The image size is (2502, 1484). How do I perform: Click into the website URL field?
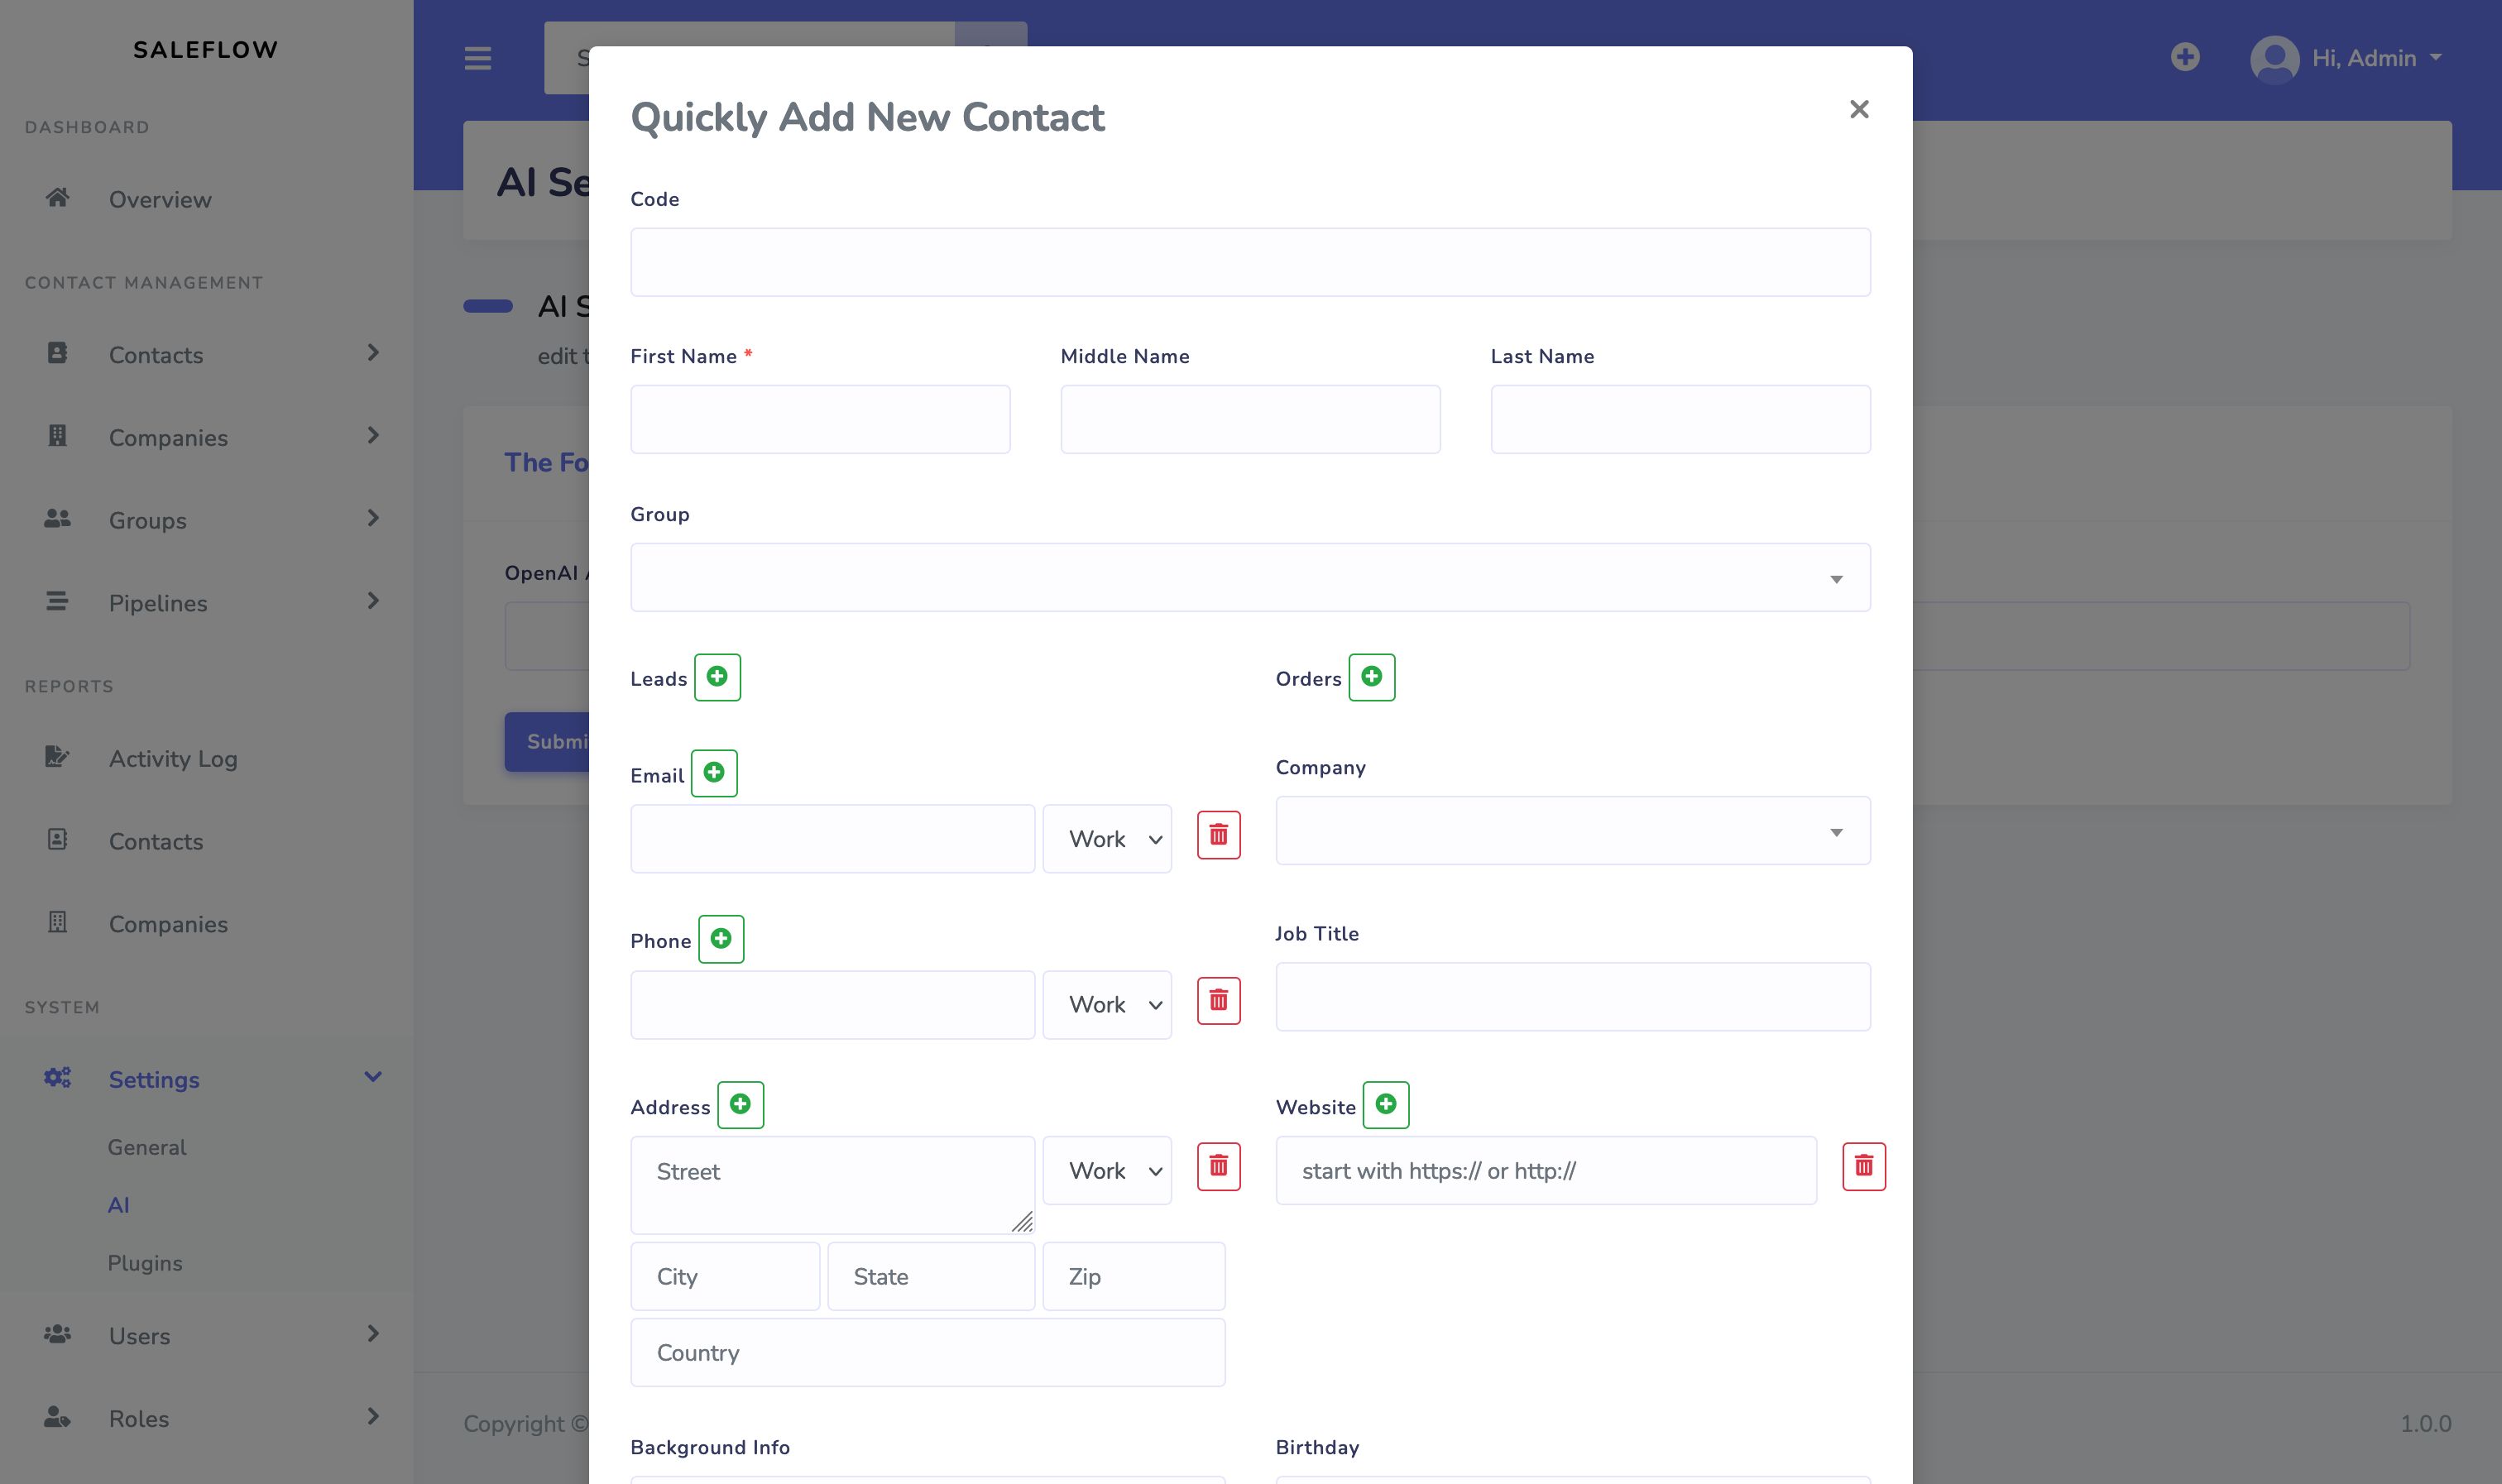coord(1545,1171)
